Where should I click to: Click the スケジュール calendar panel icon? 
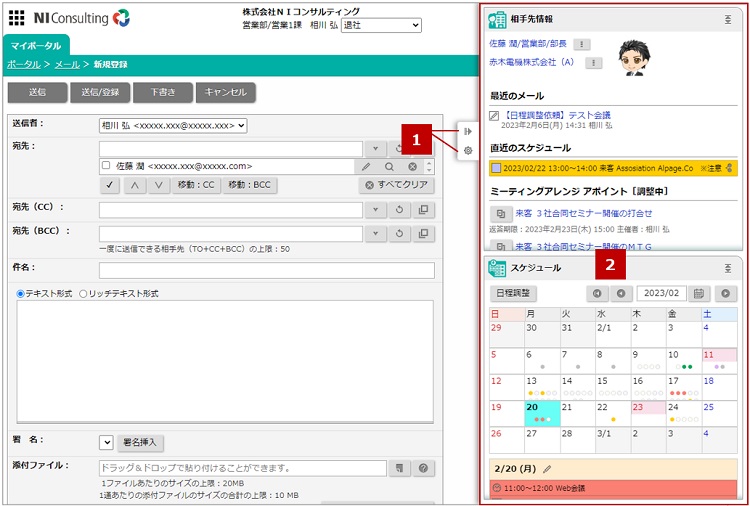click(x=497, y=268)
